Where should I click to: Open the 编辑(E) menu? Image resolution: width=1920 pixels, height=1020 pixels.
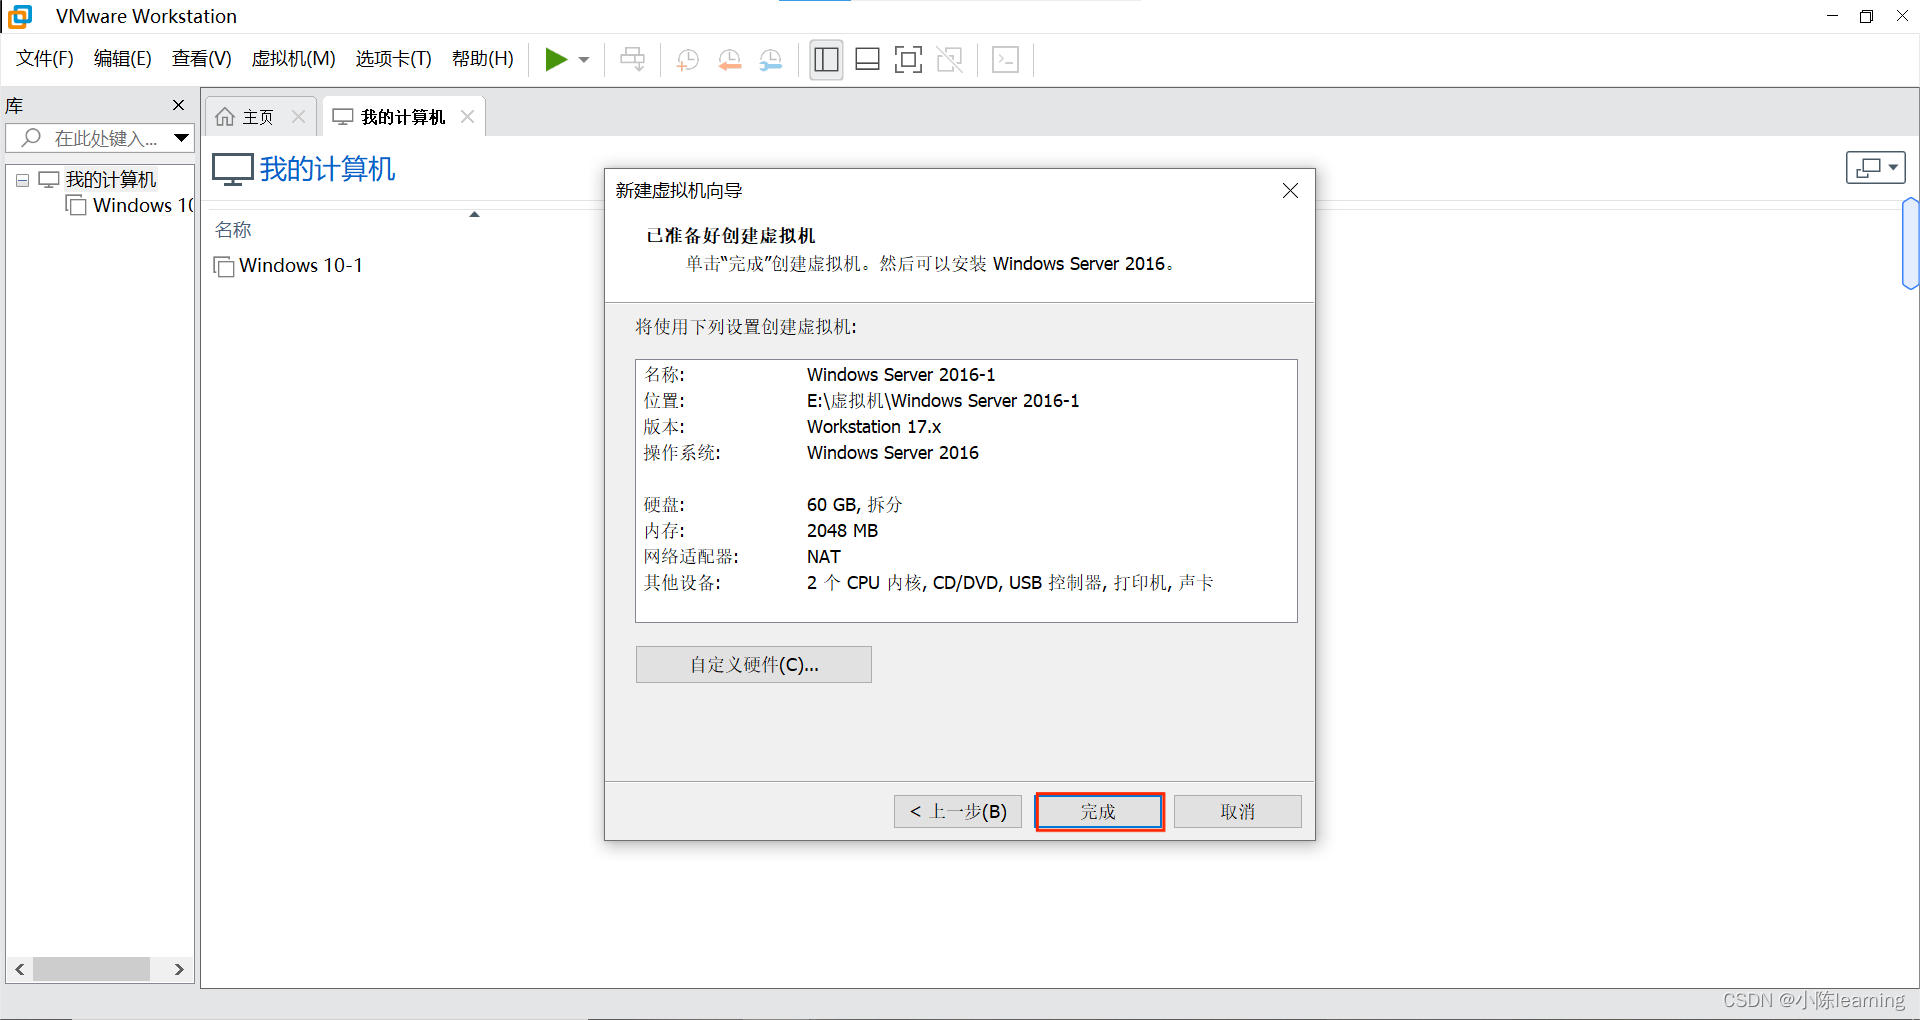122,59
